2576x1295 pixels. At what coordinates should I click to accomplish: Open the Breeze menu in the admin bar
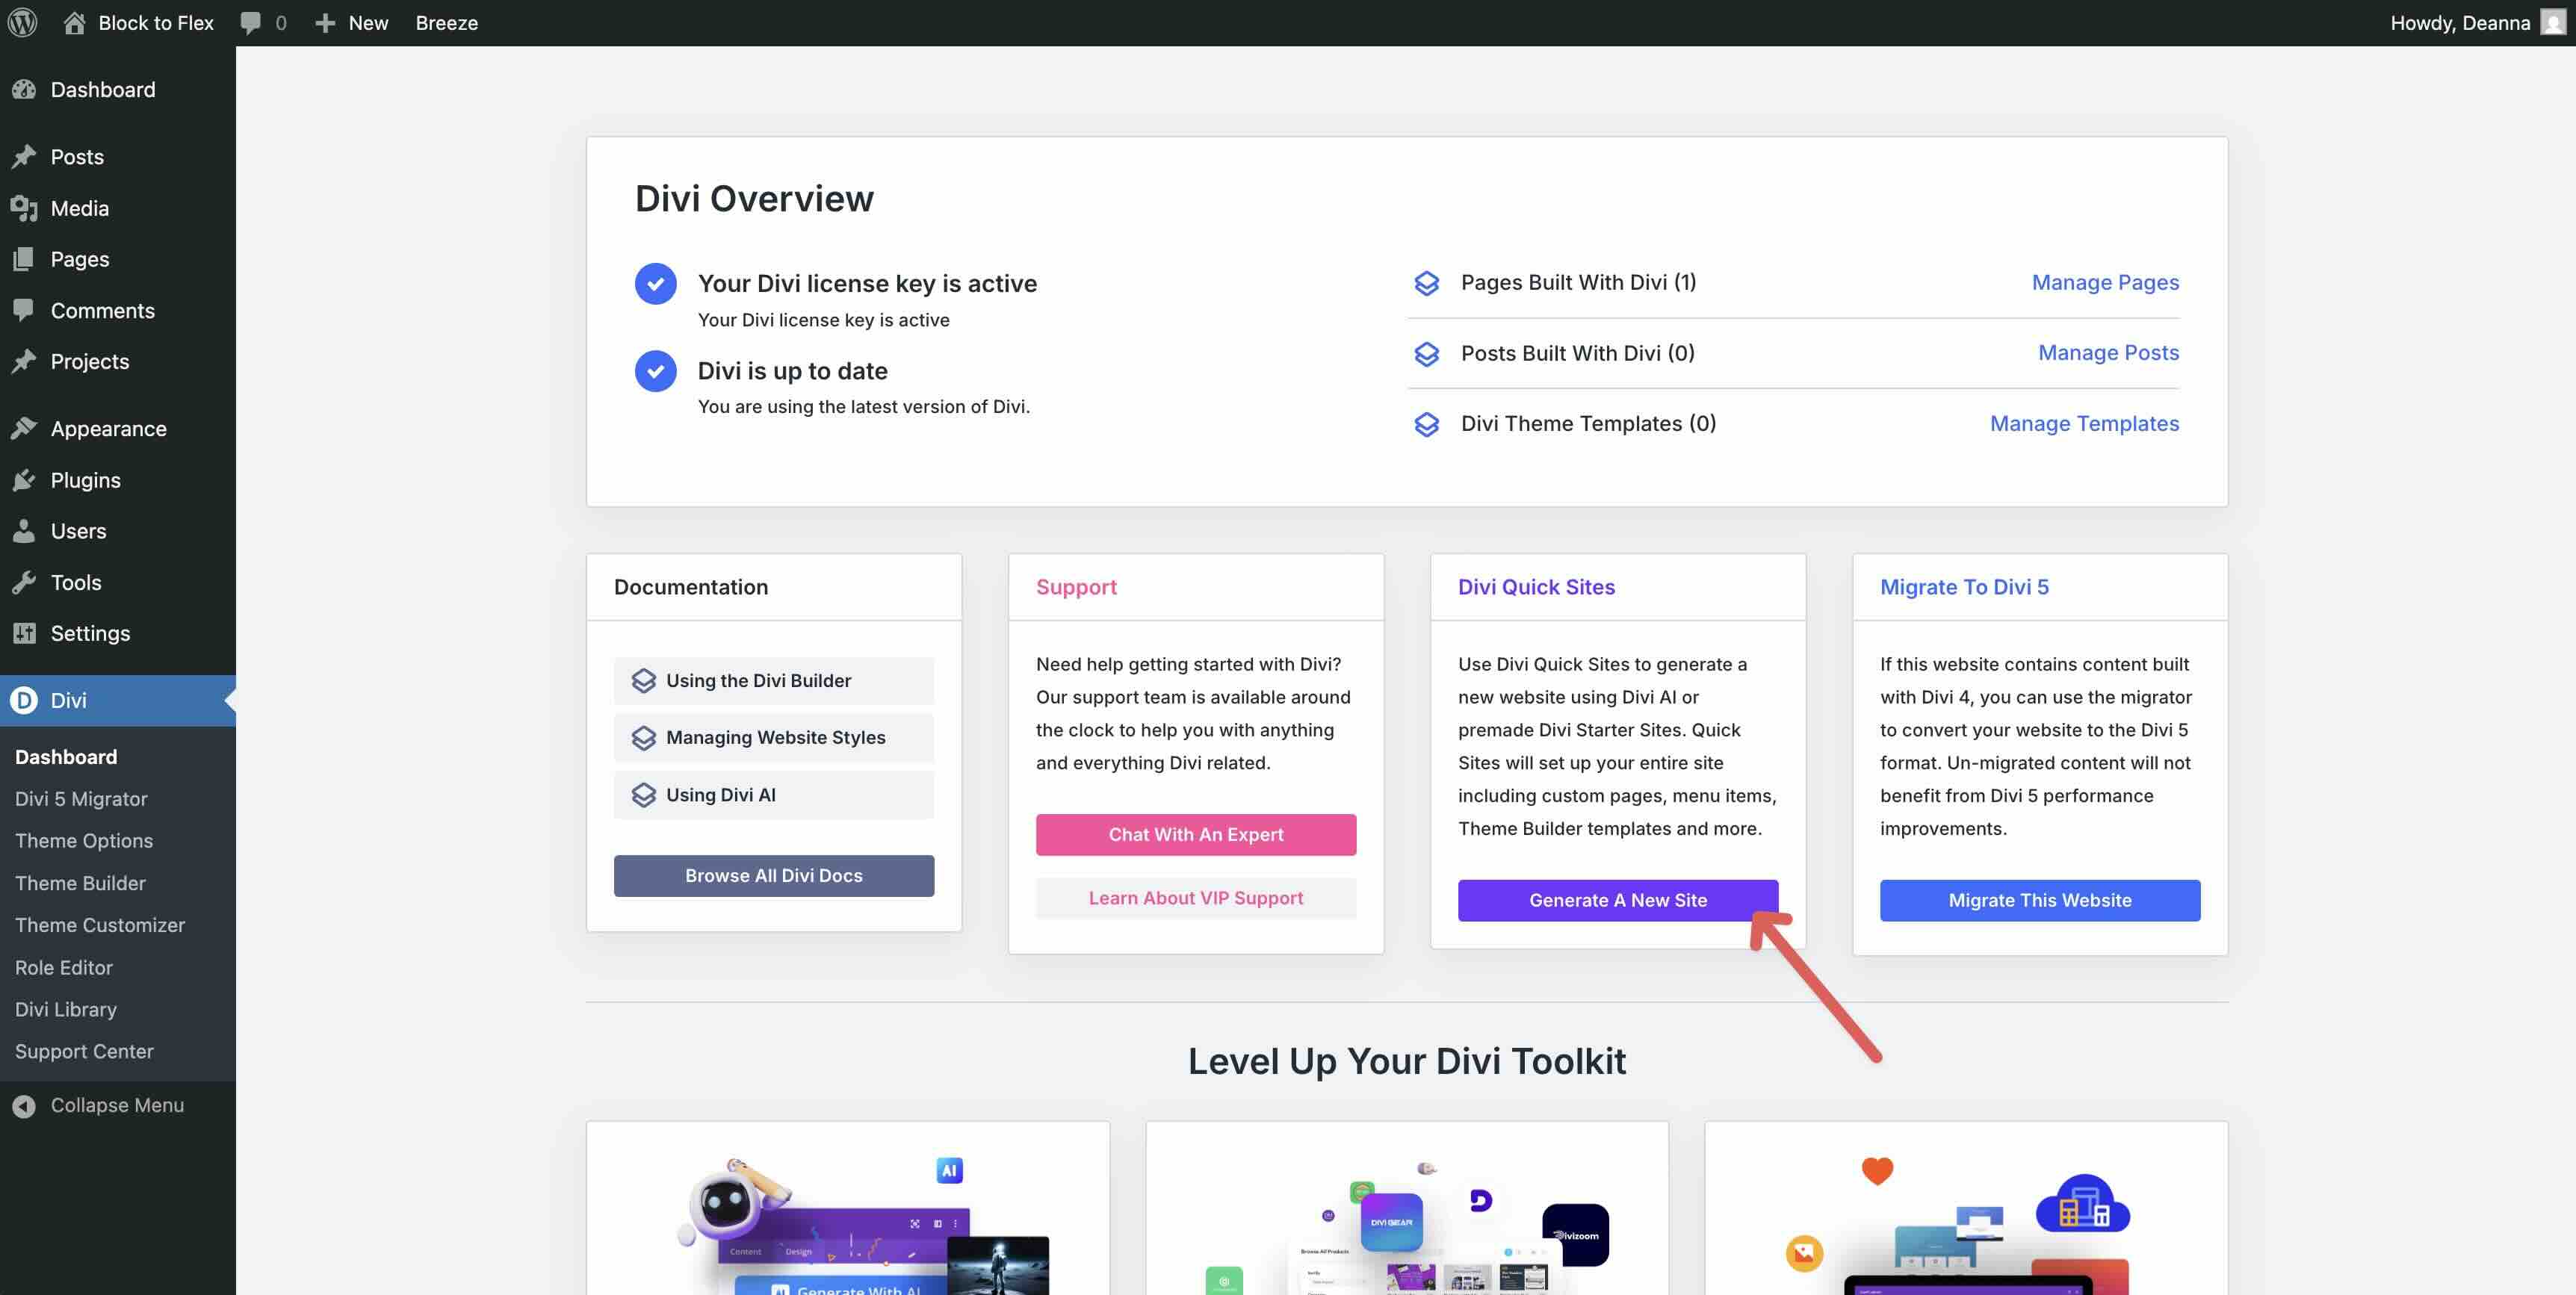[446, 22]
